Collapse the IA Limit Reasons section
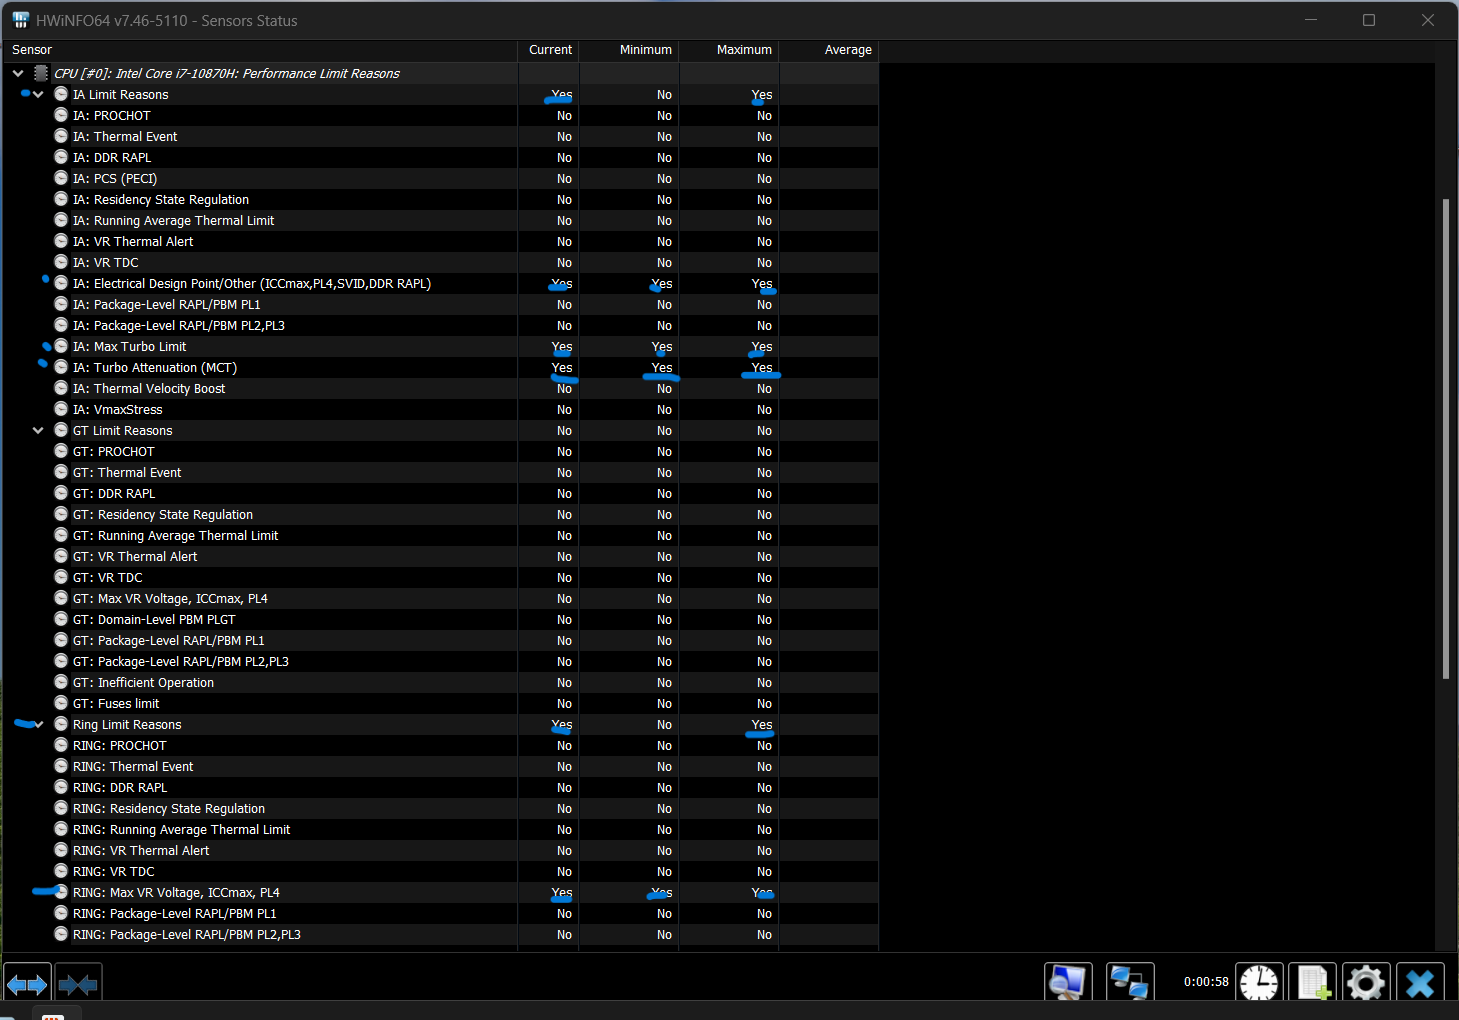This screenshot has width=1459, height=1020. coord(38,94)
